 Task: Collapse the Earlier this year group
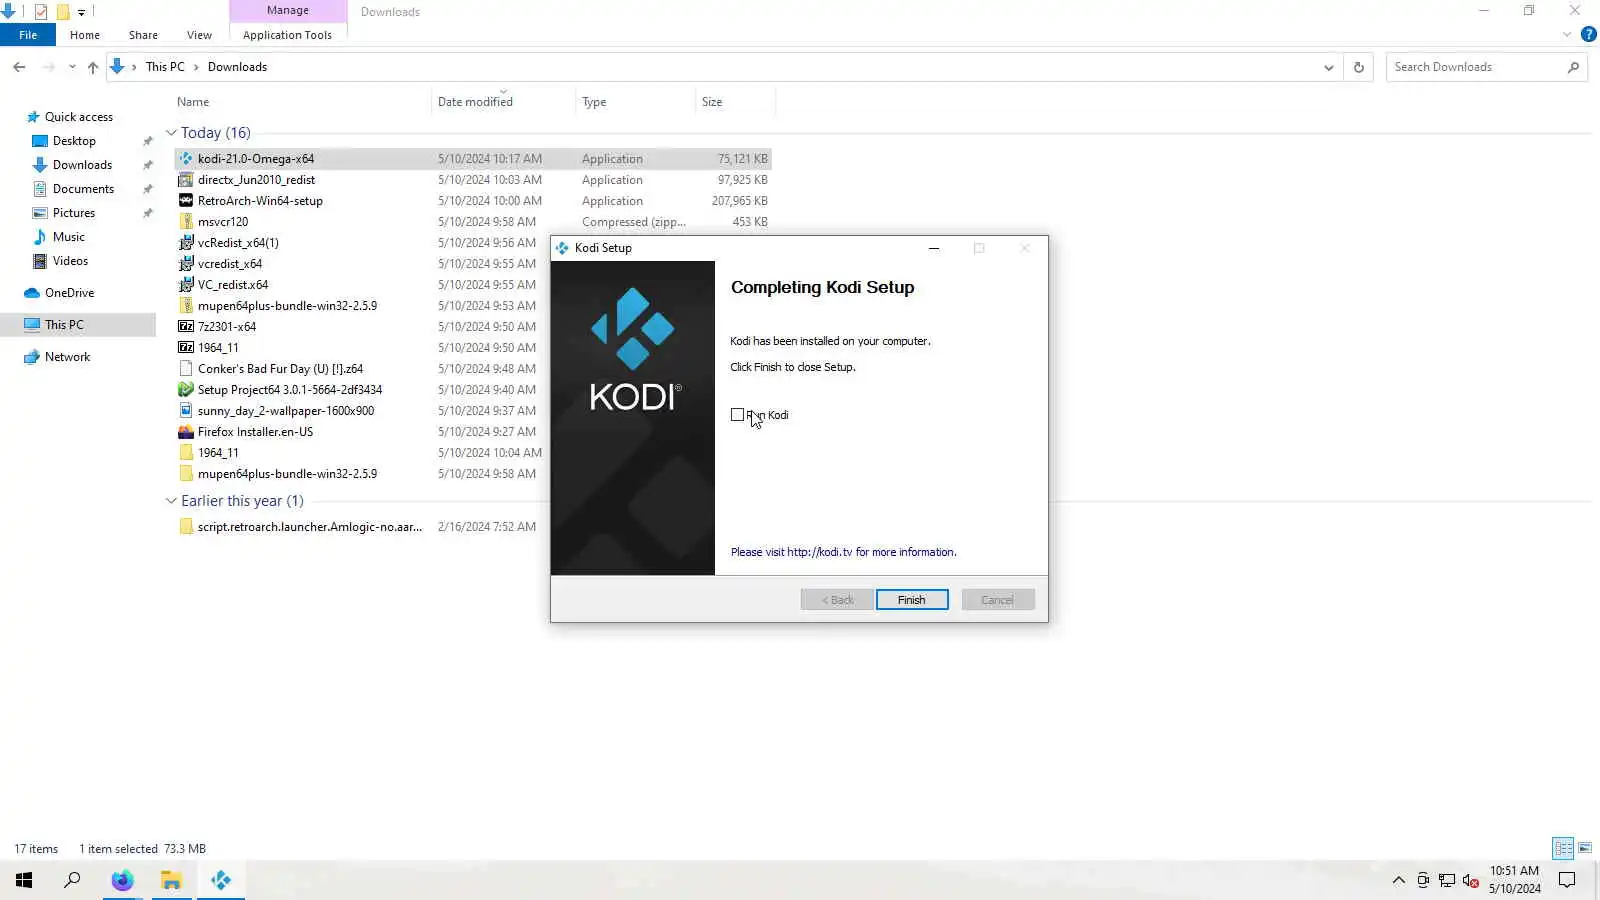click(x=171, y=501)
